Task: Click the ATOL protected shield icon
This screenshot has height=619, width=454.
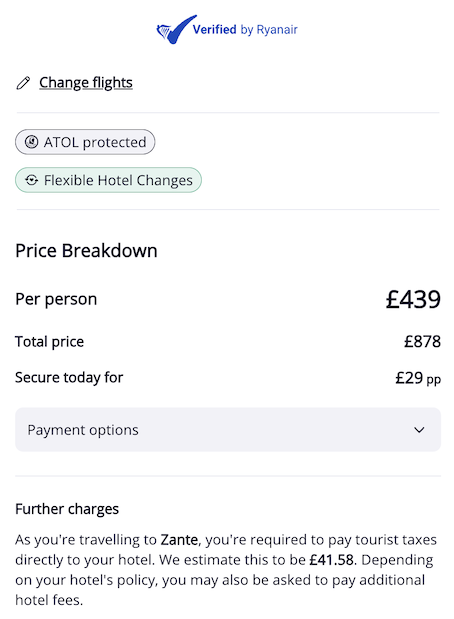Action: pyautogui.click(x=32, y=142)
